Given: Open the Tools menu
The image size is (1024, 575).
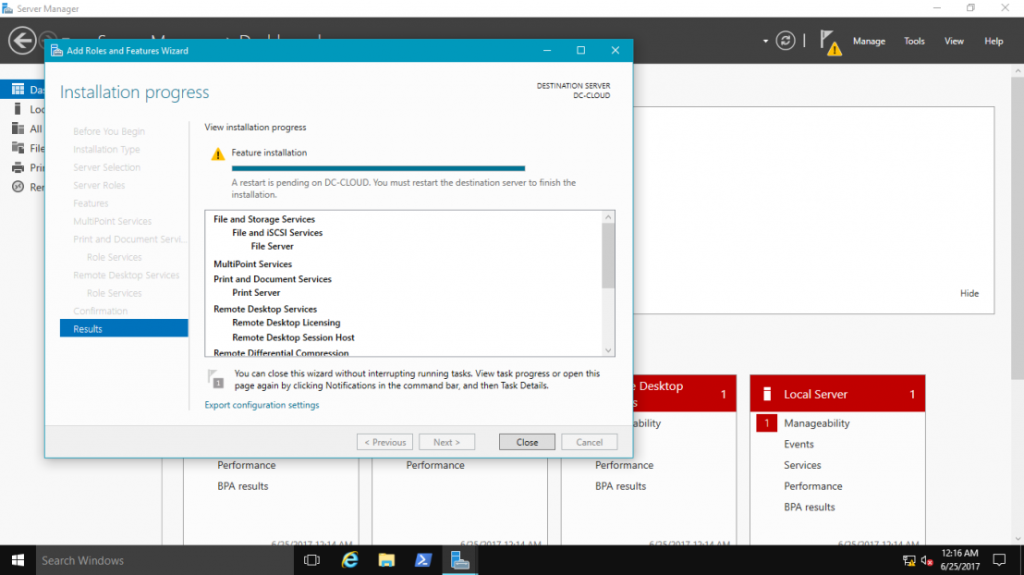Looking at the screenshot, I should tap(914, 41).
